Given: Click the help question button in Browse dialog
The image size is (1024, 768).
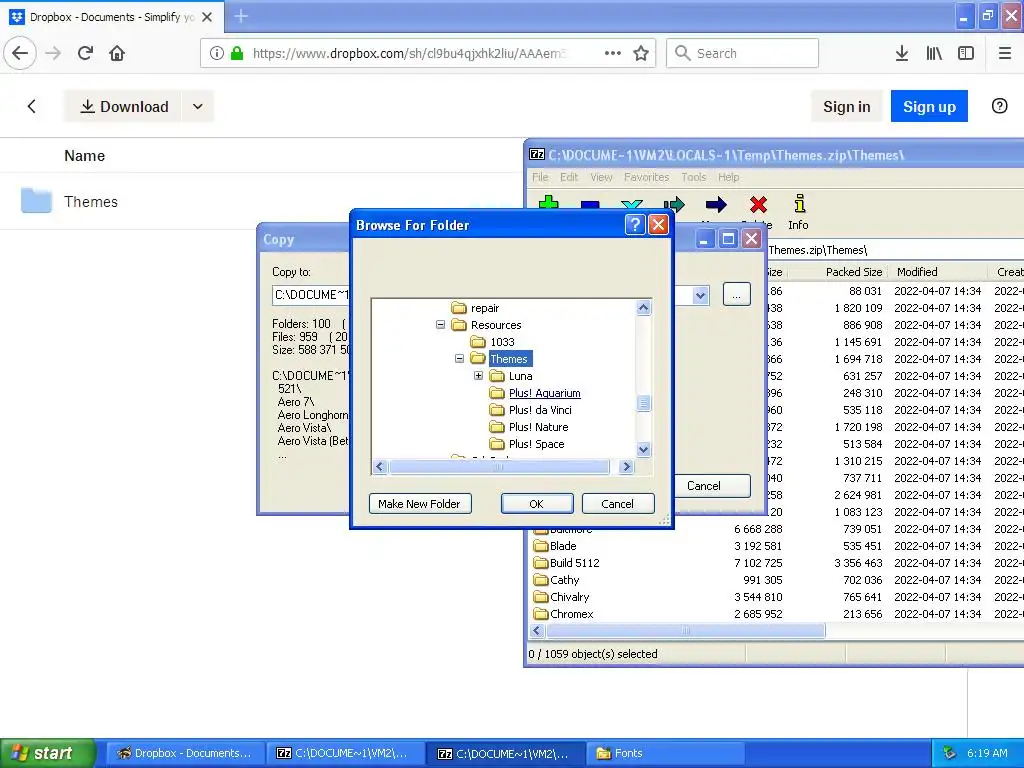Looking at the screenshot, I should (x=635, y=225).
